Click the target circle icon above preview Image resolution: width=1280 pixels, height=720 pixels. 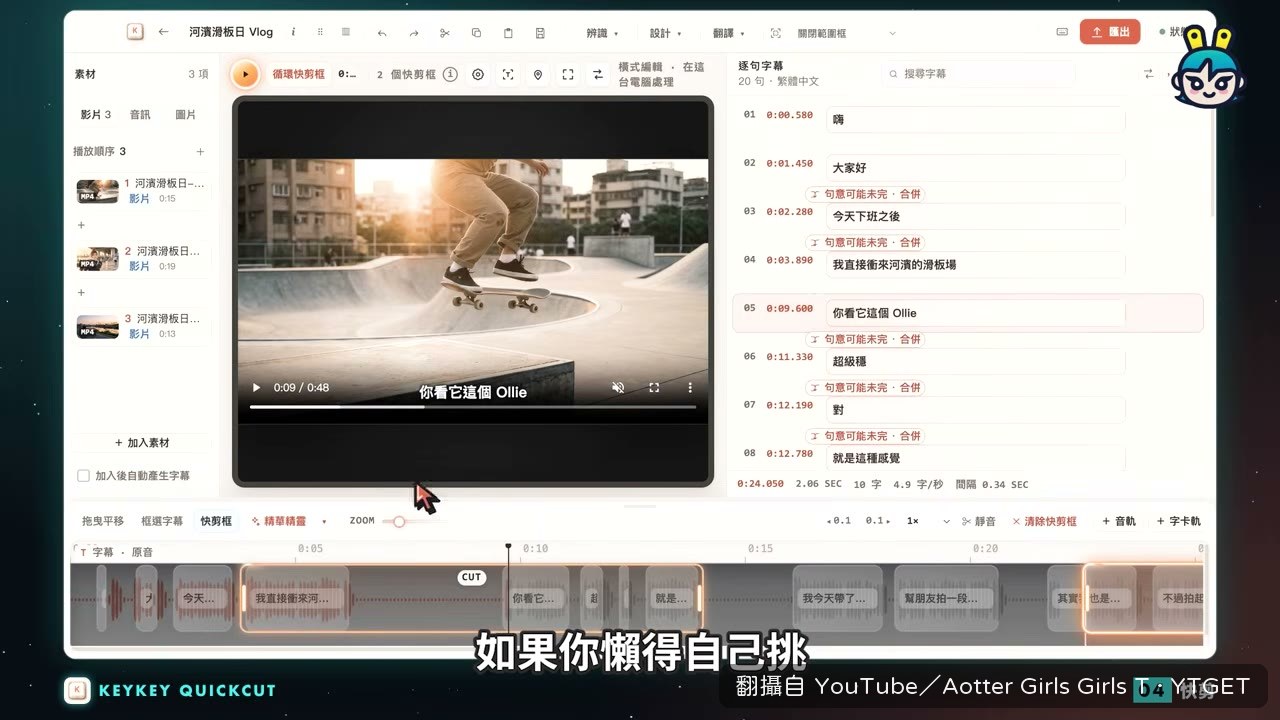pyautogui.click(x=478, y=74)
